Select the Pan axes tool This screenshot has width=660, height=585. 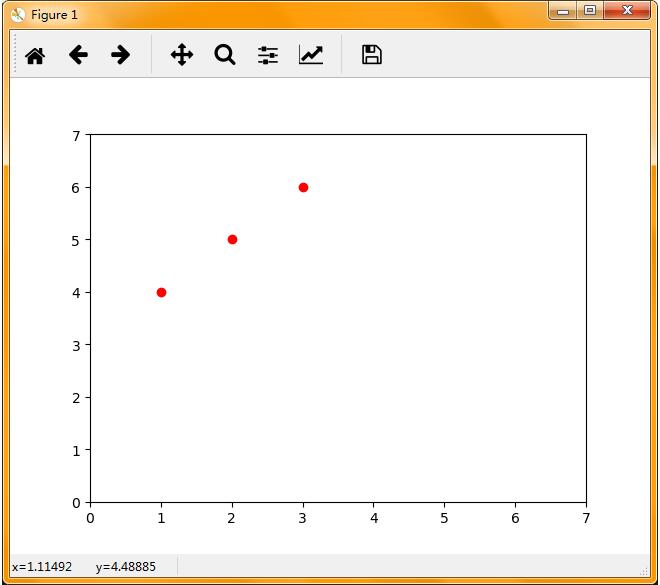182,55
